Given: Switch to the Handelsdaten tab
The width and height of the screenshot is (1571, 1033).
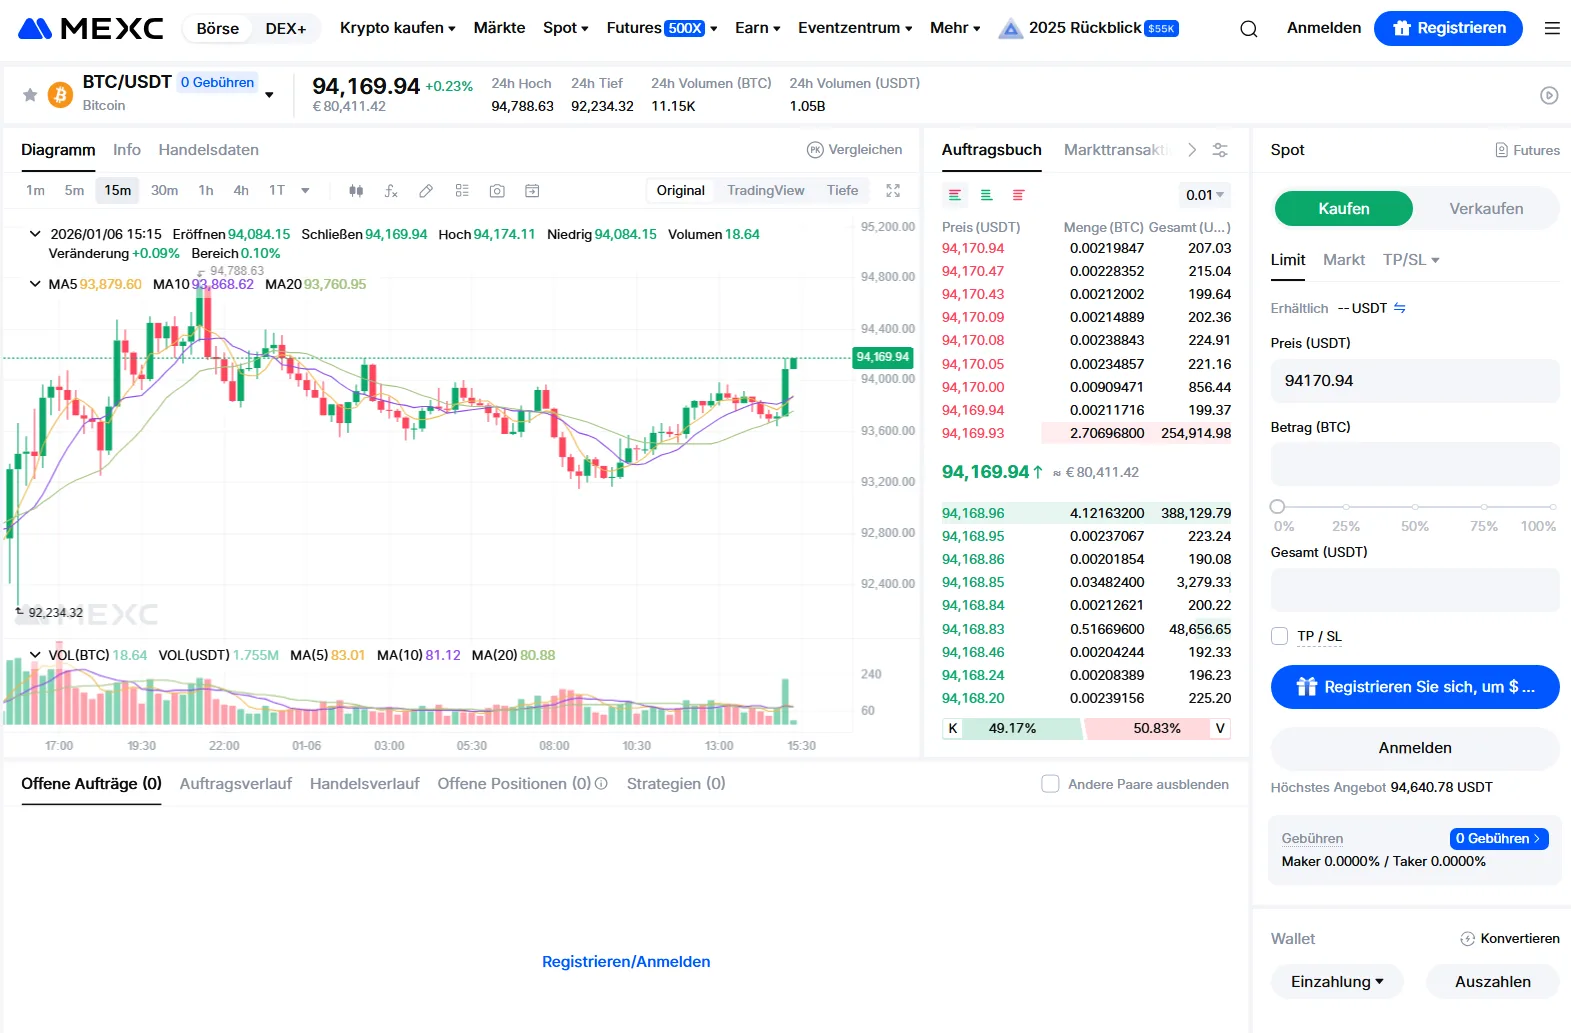Looking at the screenshot, I should (x=209, y=150).
